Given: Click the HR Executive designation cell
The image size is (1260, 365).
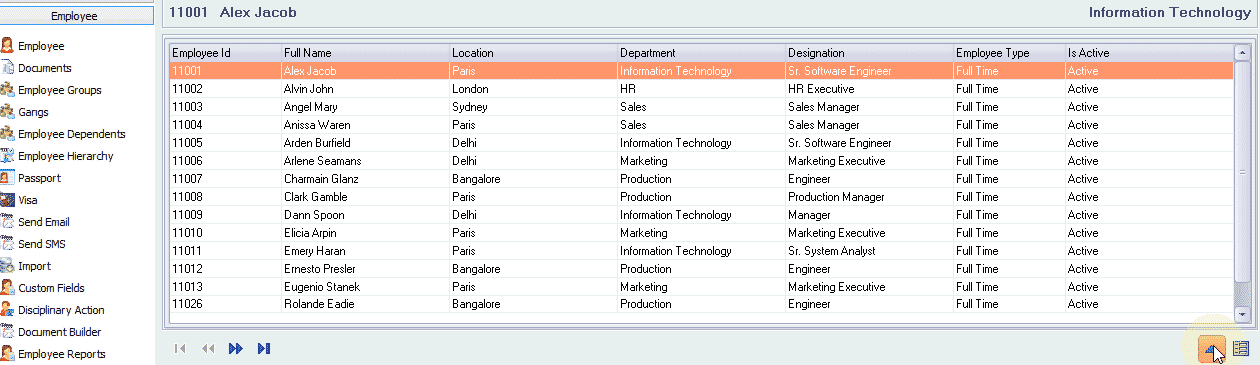Looking at the screenshot, I should 869,89.
